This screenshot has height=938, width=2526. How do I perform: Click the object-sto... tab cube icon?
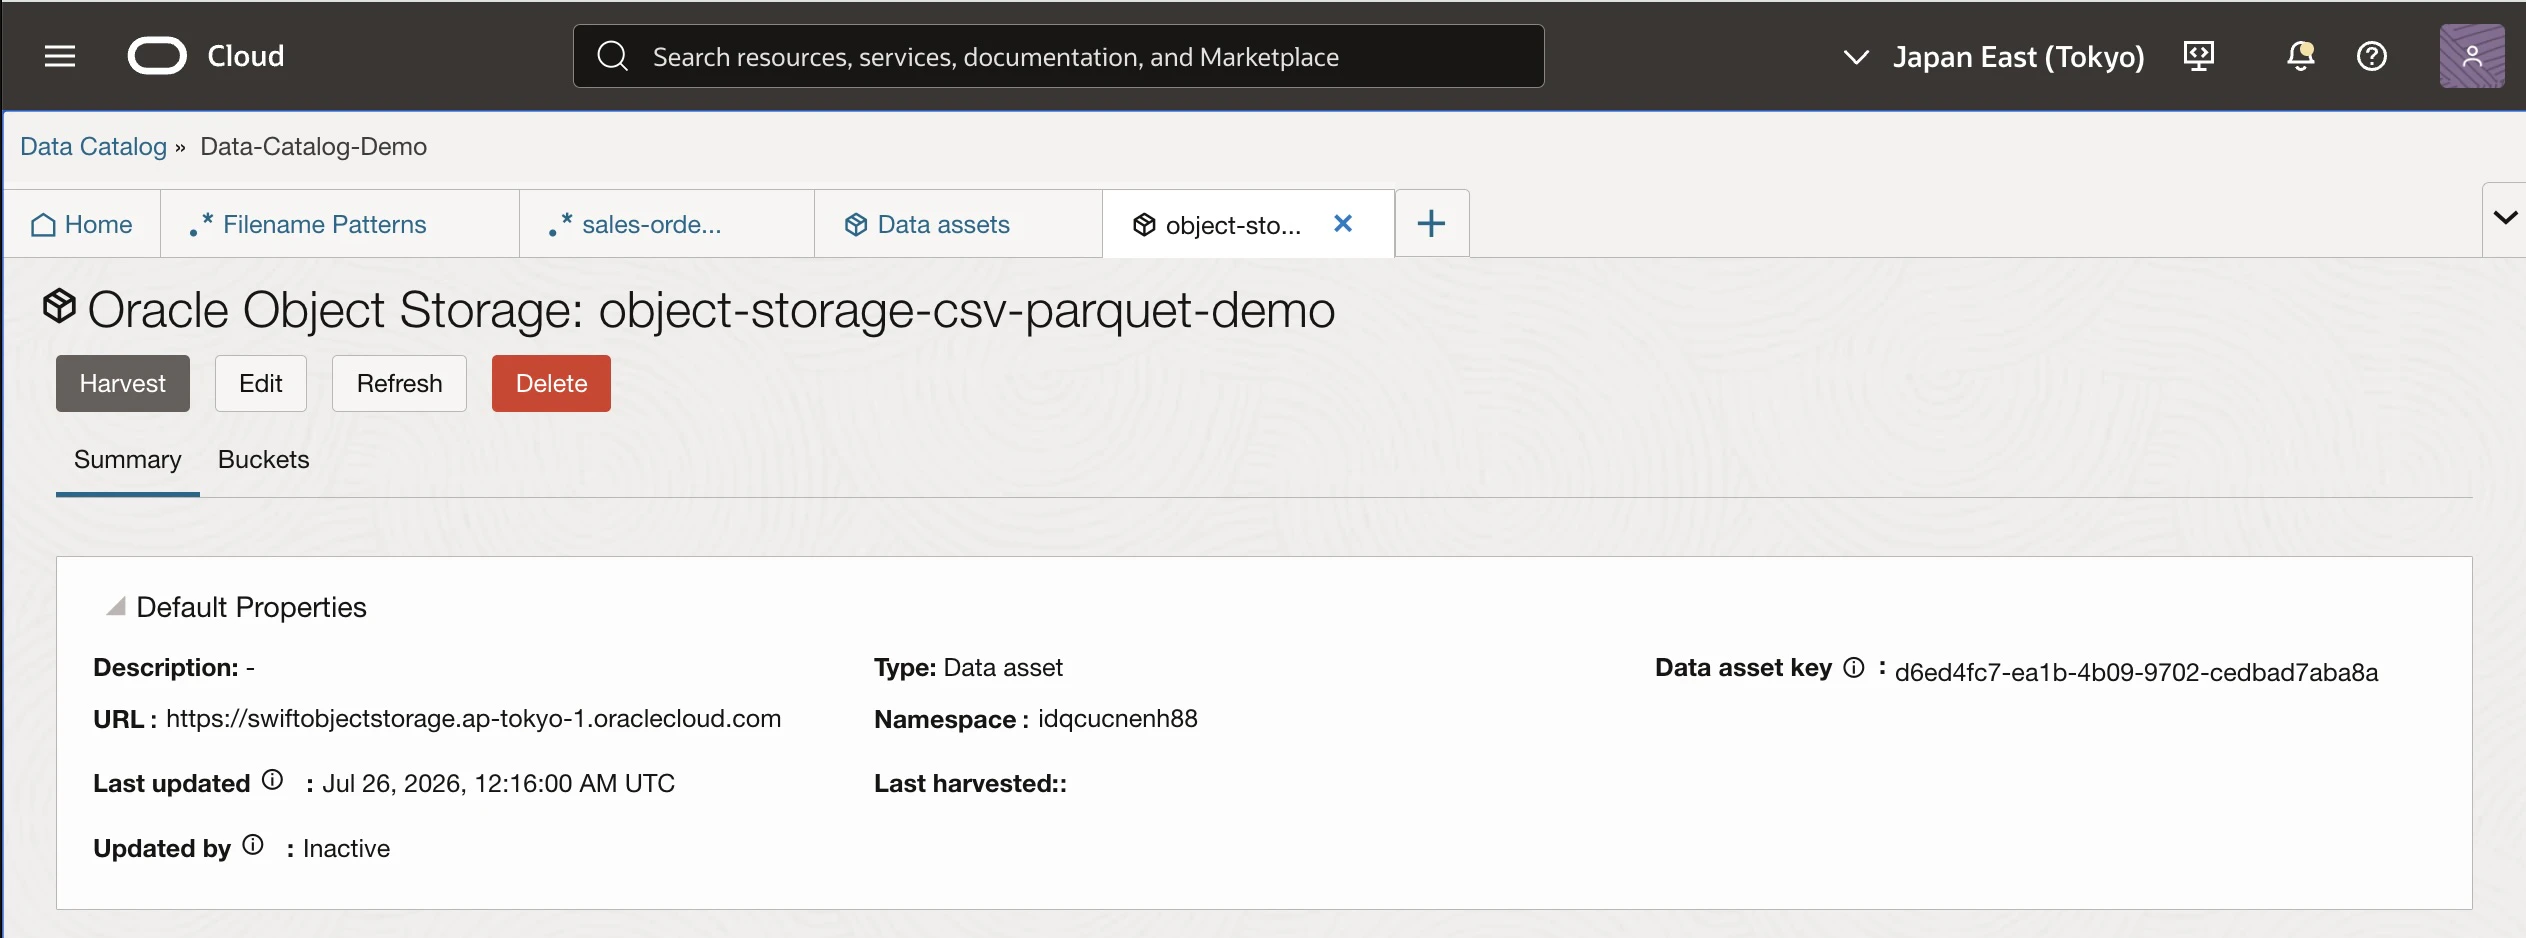coord(1144,225)
